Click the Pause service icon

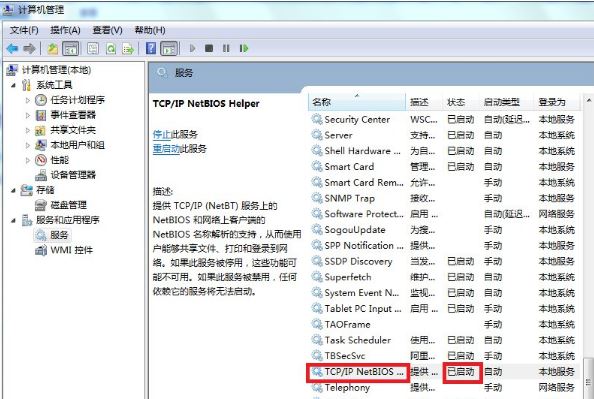pyautogui.click(x=226, y=49)
